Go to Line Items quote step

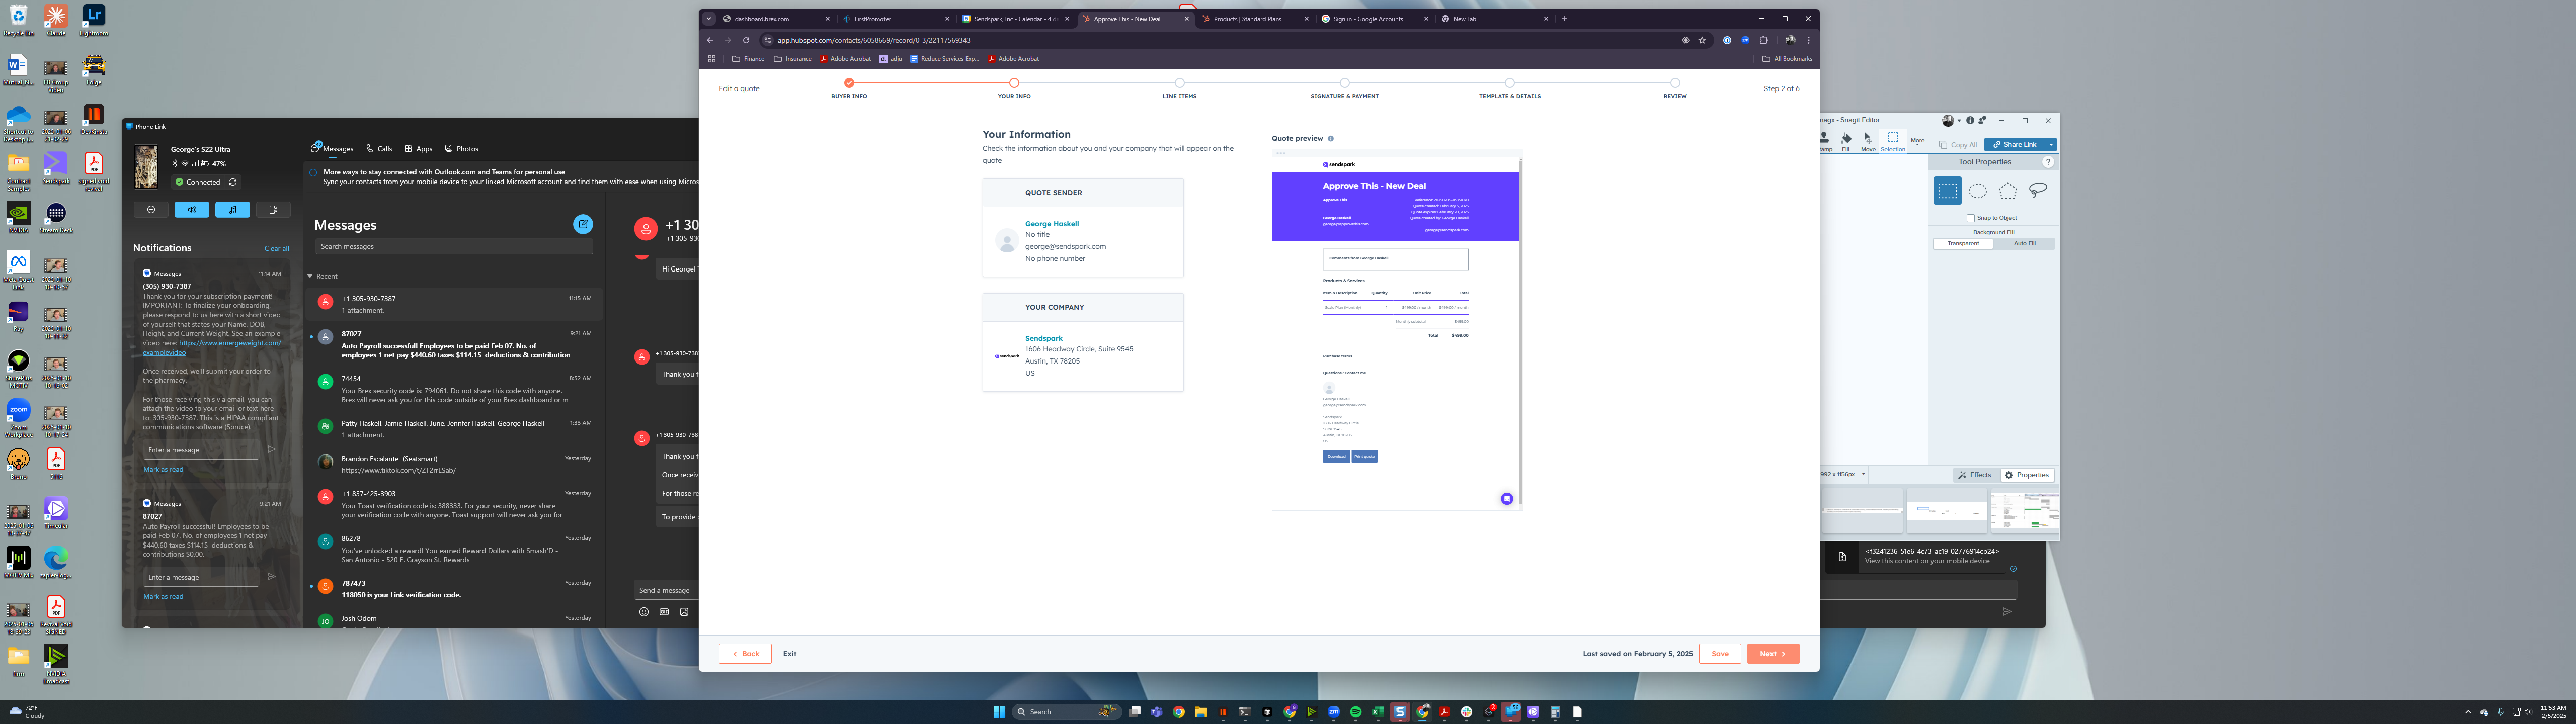point(1179,83)
